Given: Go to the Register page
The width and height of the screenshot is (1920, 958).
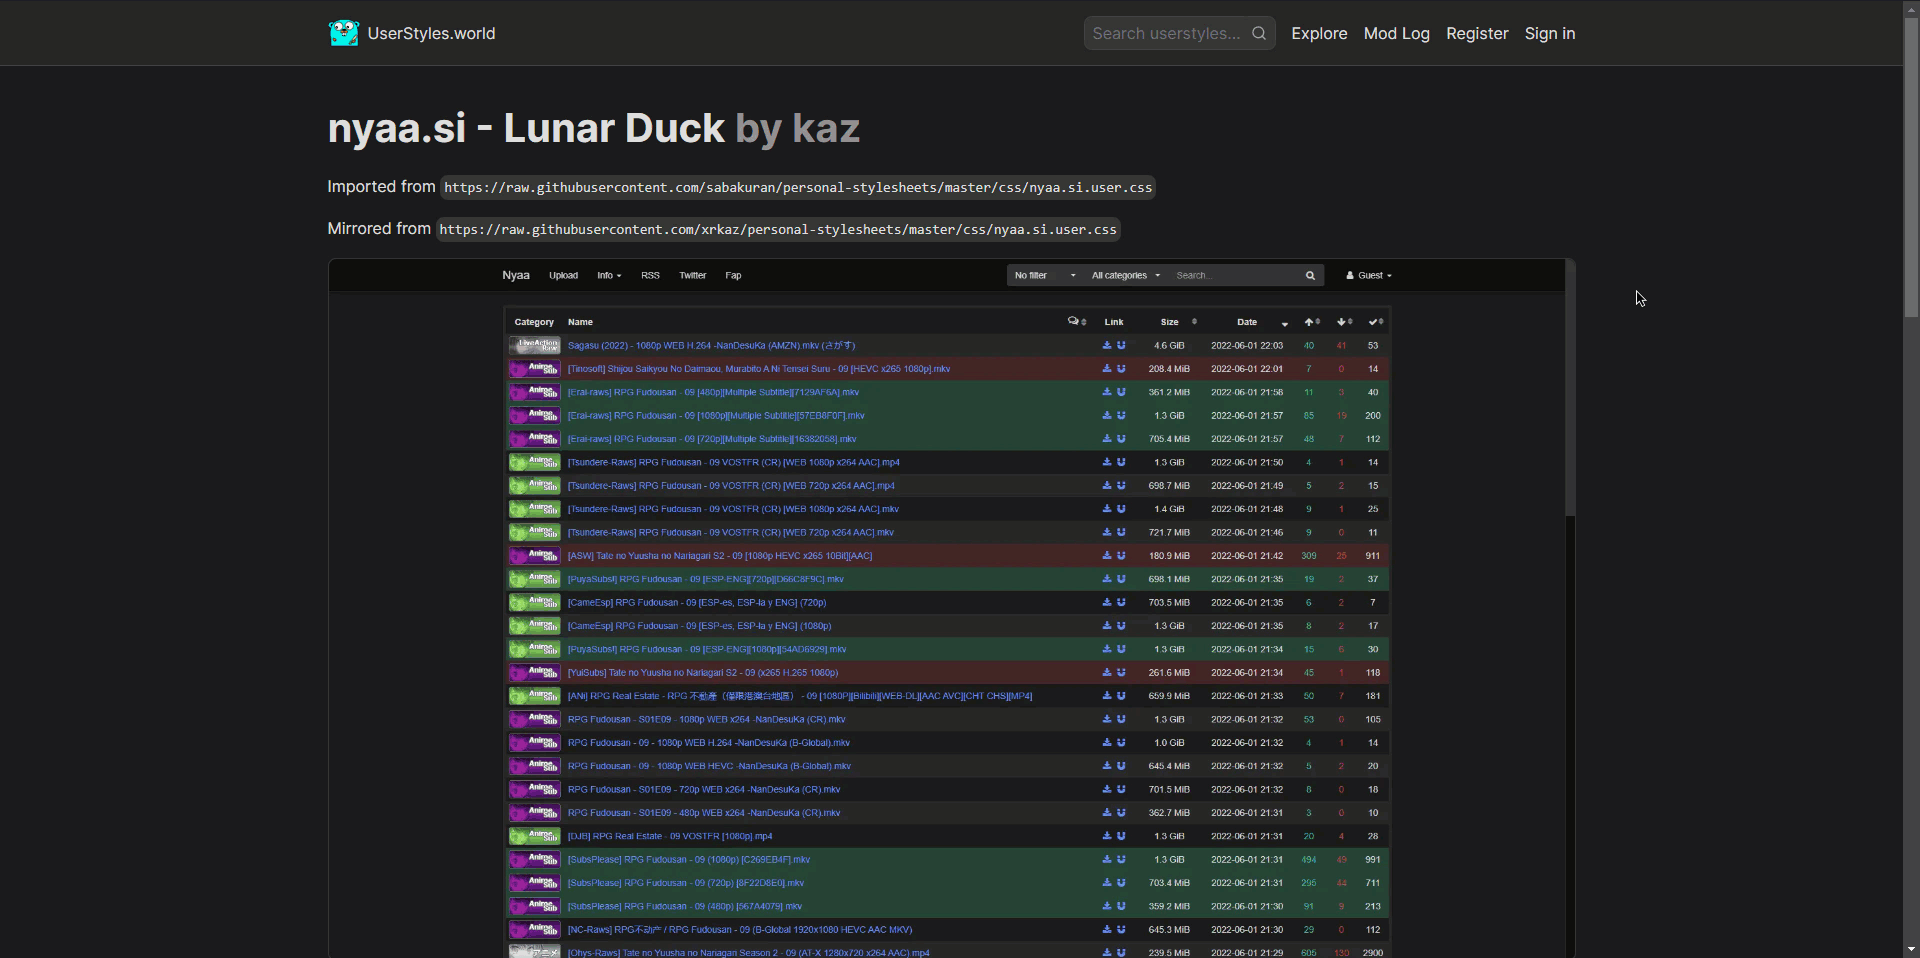Looking at the screenshot, I should click(x=1477, y=33).
